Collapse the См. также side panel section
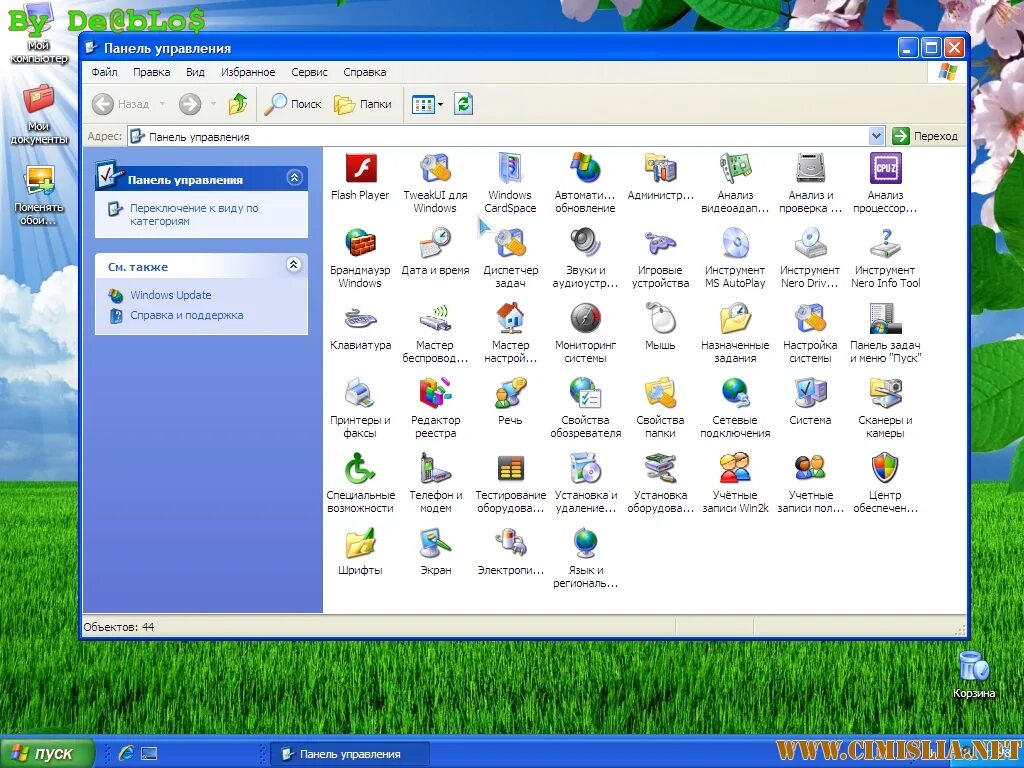This screenshot has height=768, width=1024. click(x=294, y=264)
